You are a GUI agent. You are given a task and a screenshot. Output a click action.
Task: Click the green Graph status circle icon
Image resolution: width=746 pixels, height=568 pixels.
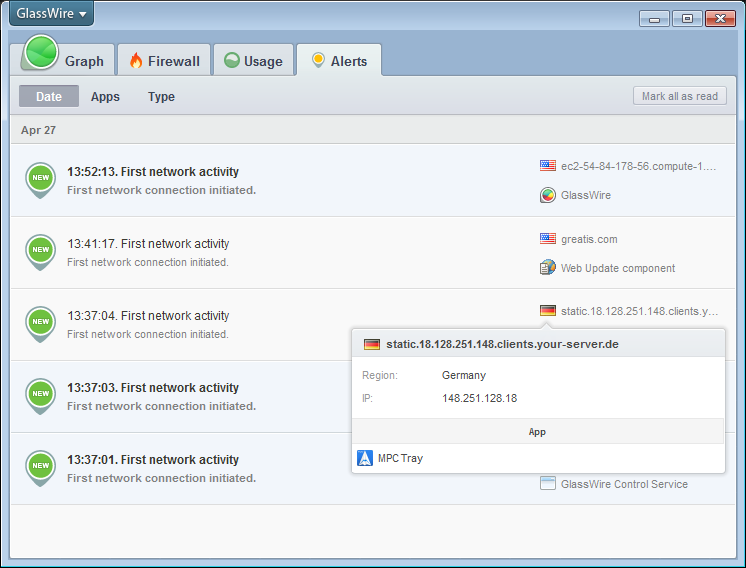[x=41, y=52]
